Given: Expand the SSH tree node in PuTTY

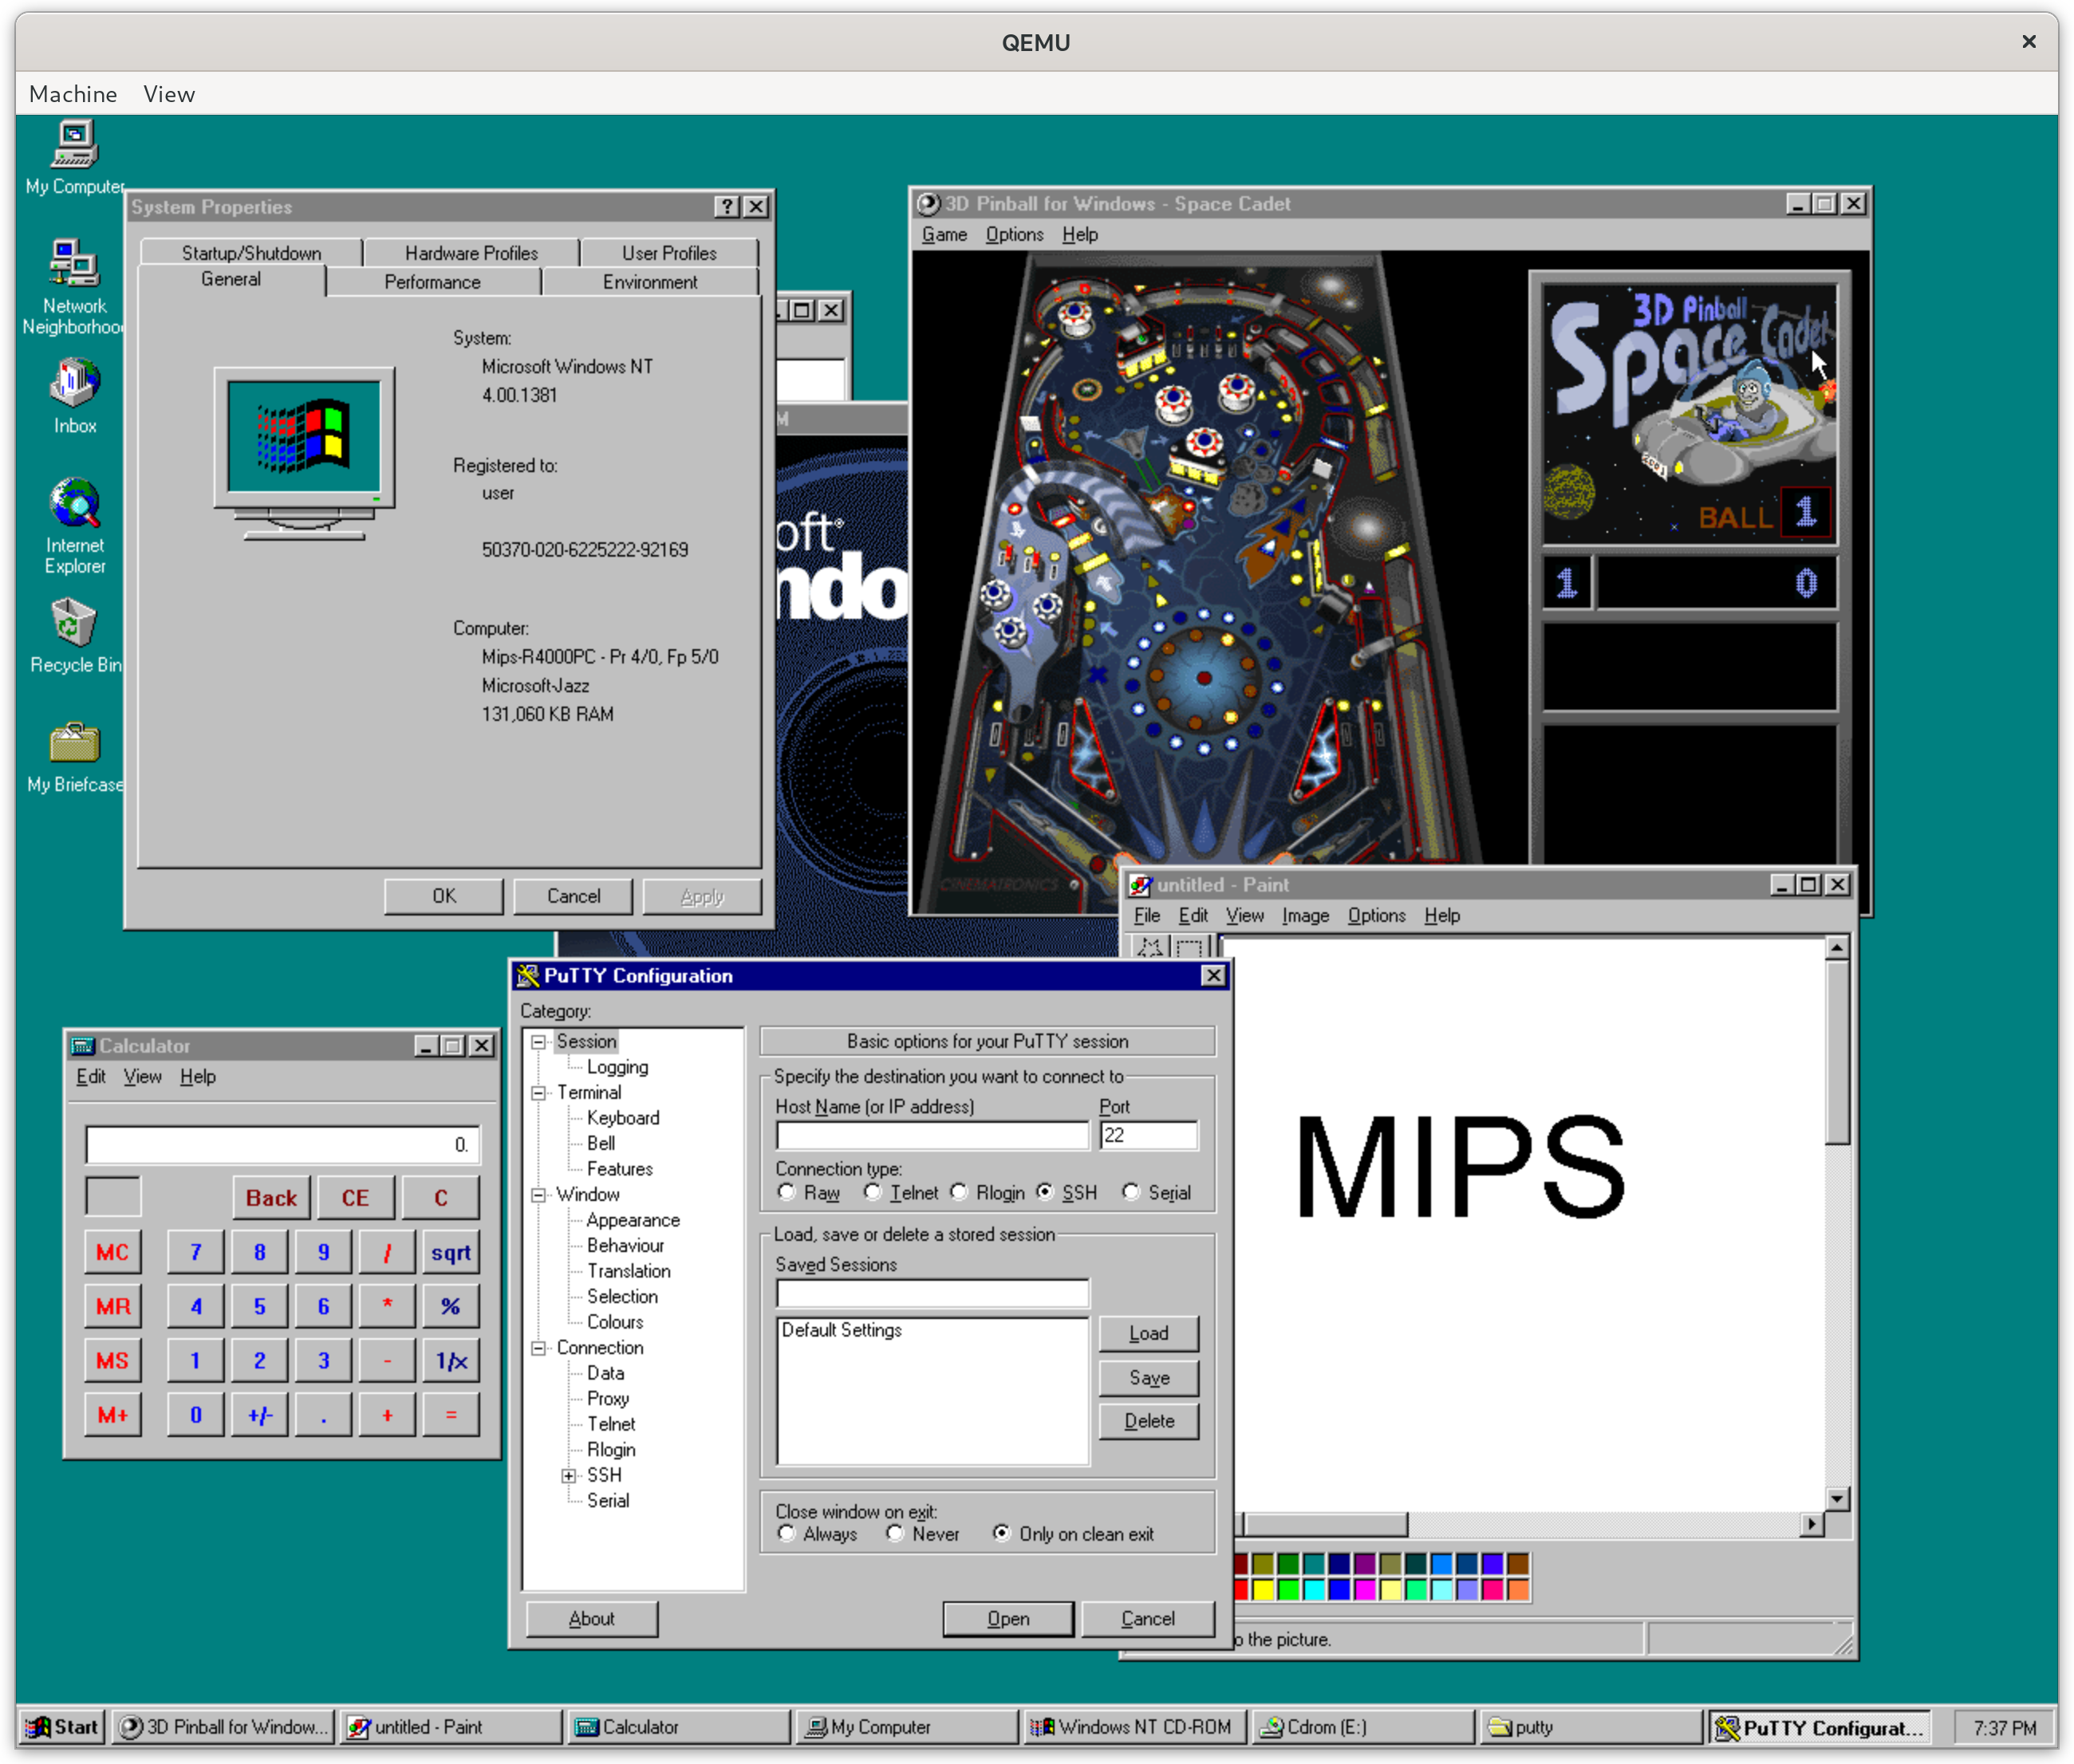Looking at the screenshot, I should [569, 1476].
